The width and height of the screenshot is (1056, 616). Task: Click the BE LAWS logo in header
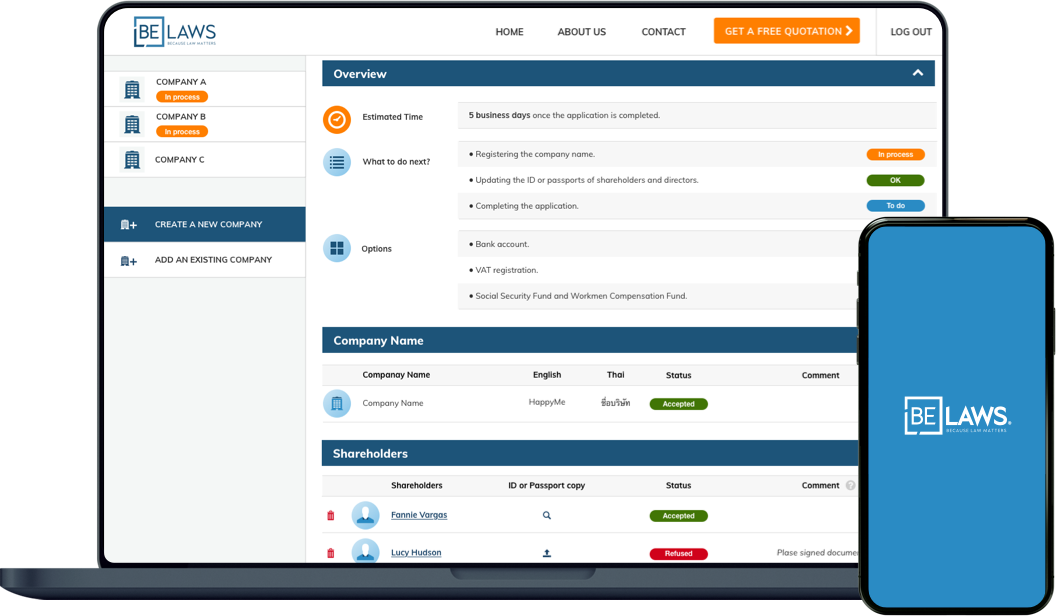(x=175, y=32)
